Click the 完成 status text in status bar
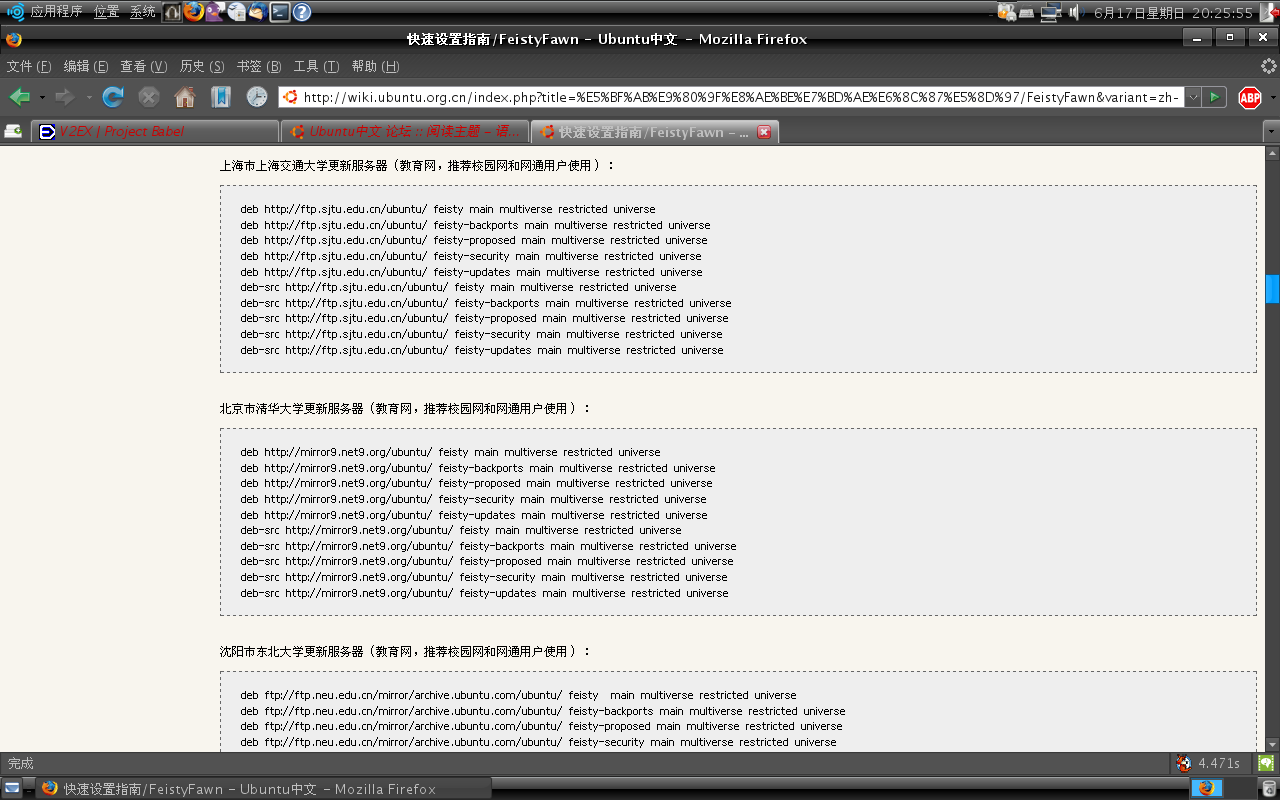Viewport: 1280px width, 800px height. [20, 763]
